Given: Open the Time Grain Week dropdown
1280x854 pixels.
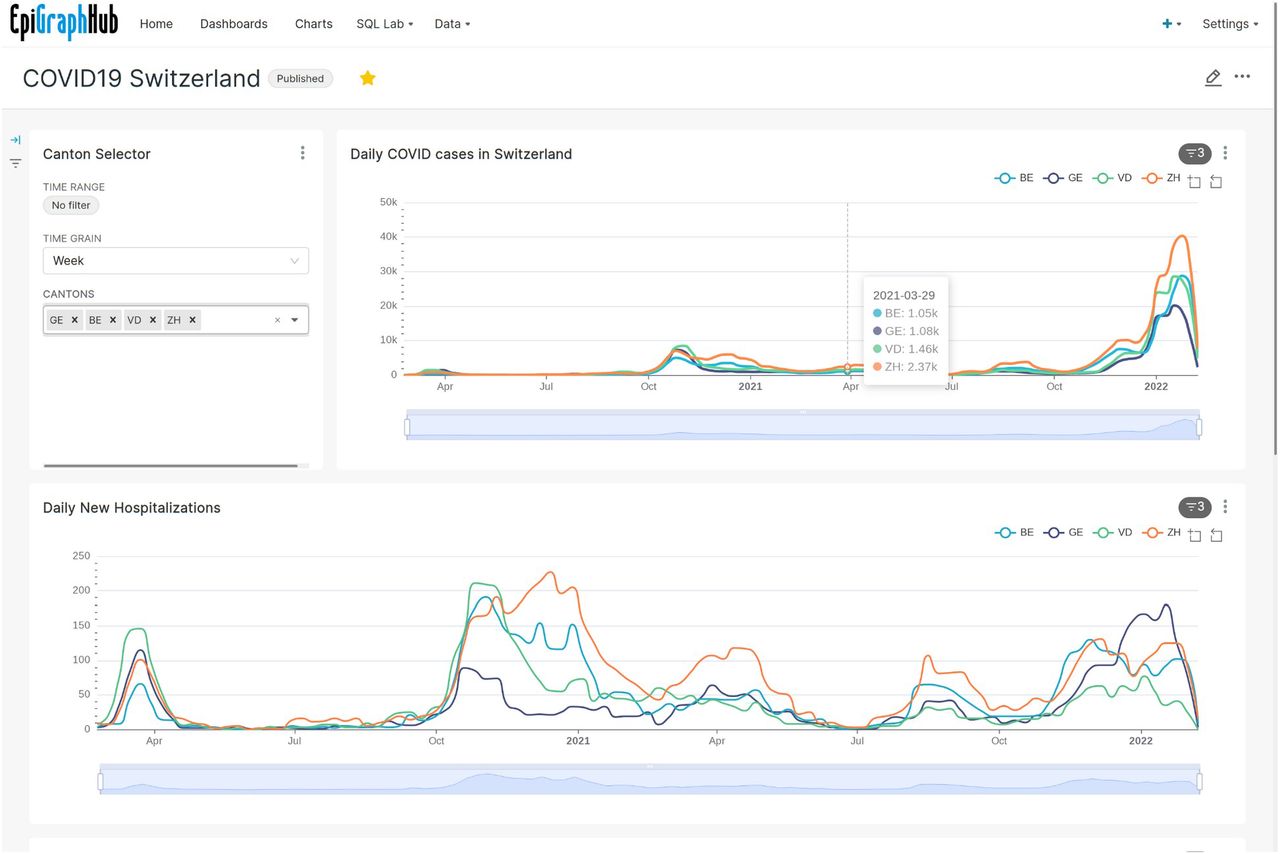Looking at the screenshot, I should [x=176, y=261].
